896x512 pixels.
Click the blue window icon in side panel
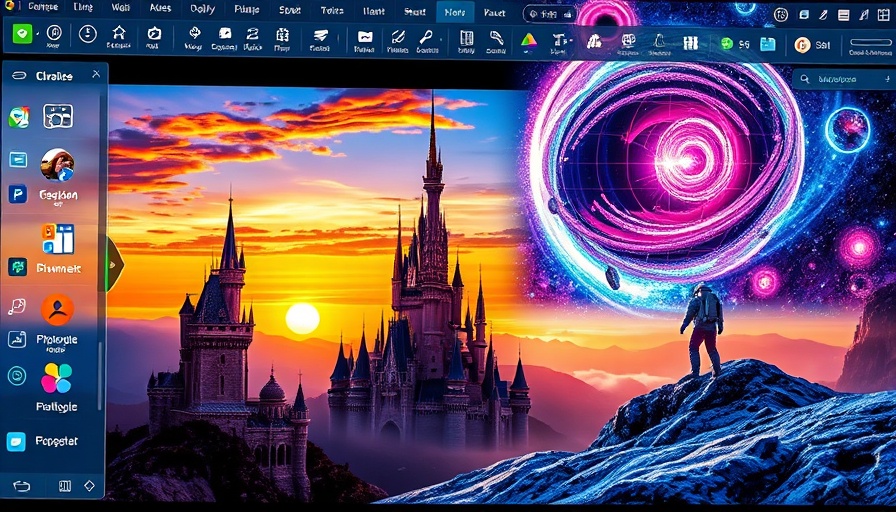coord(18,159)
